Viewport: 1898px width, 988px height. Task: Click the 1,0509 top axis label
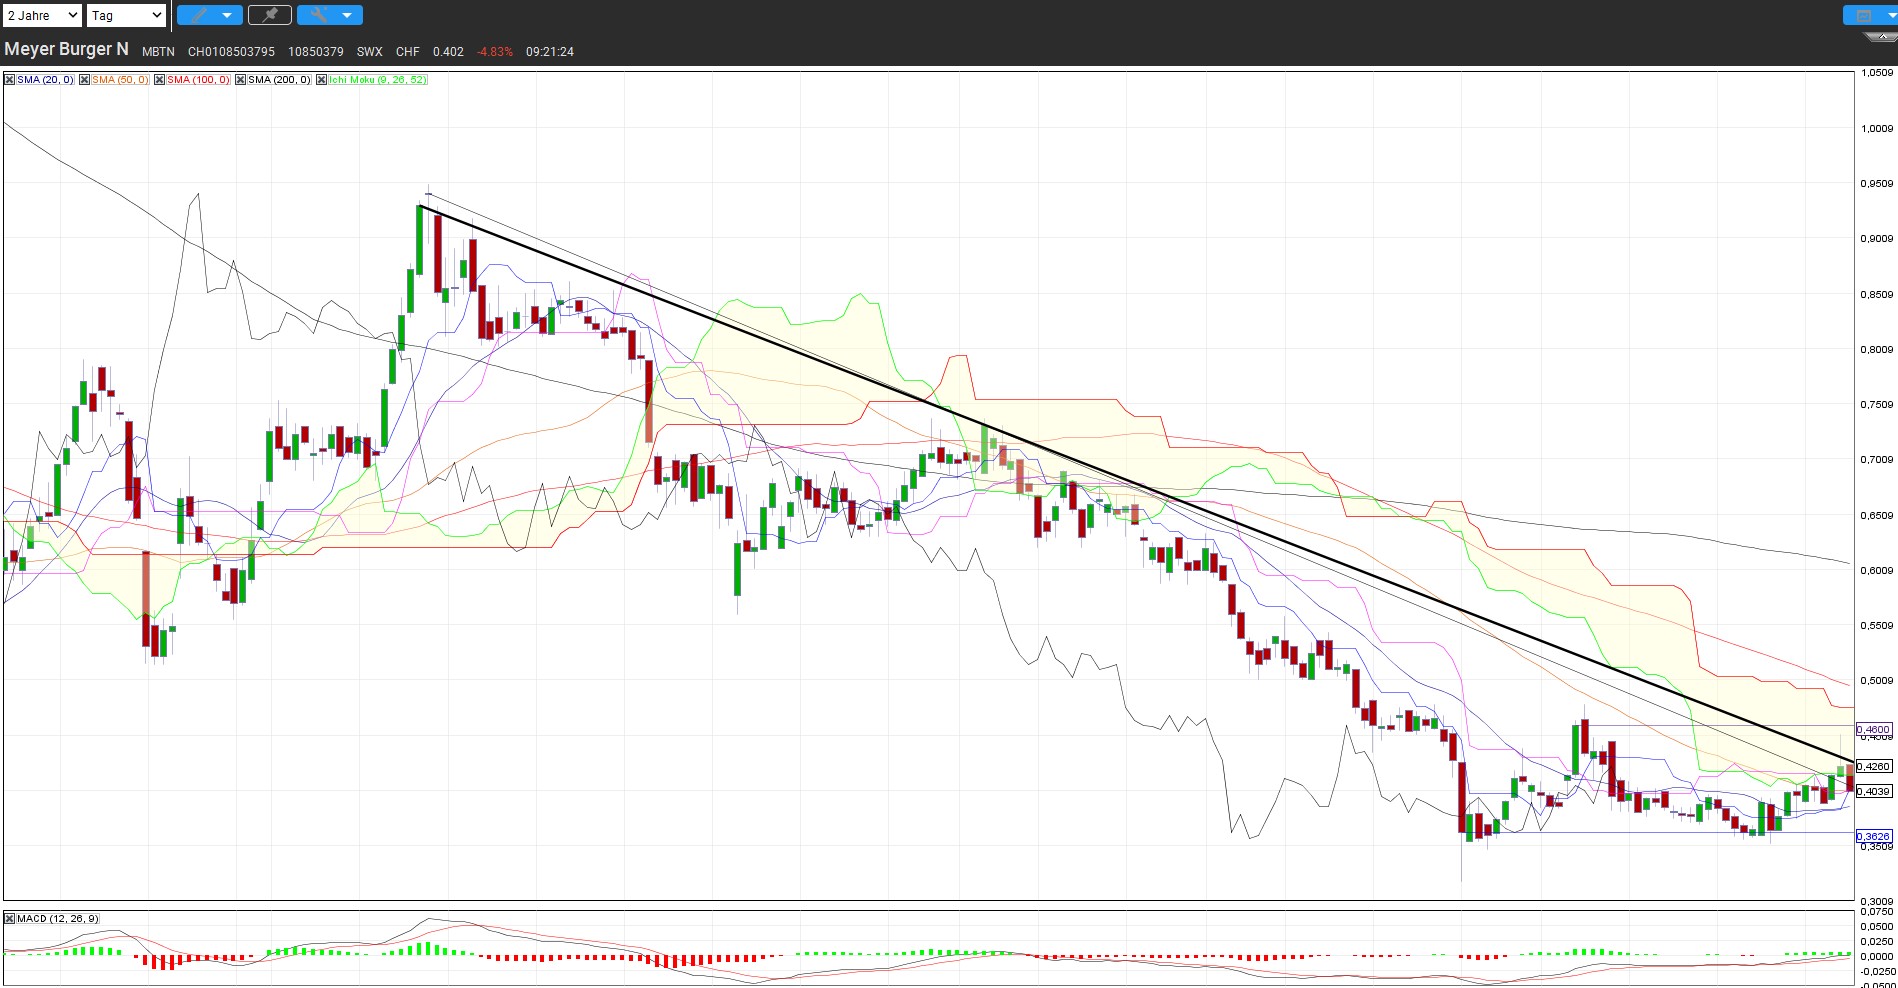[x=1877, y=73]
